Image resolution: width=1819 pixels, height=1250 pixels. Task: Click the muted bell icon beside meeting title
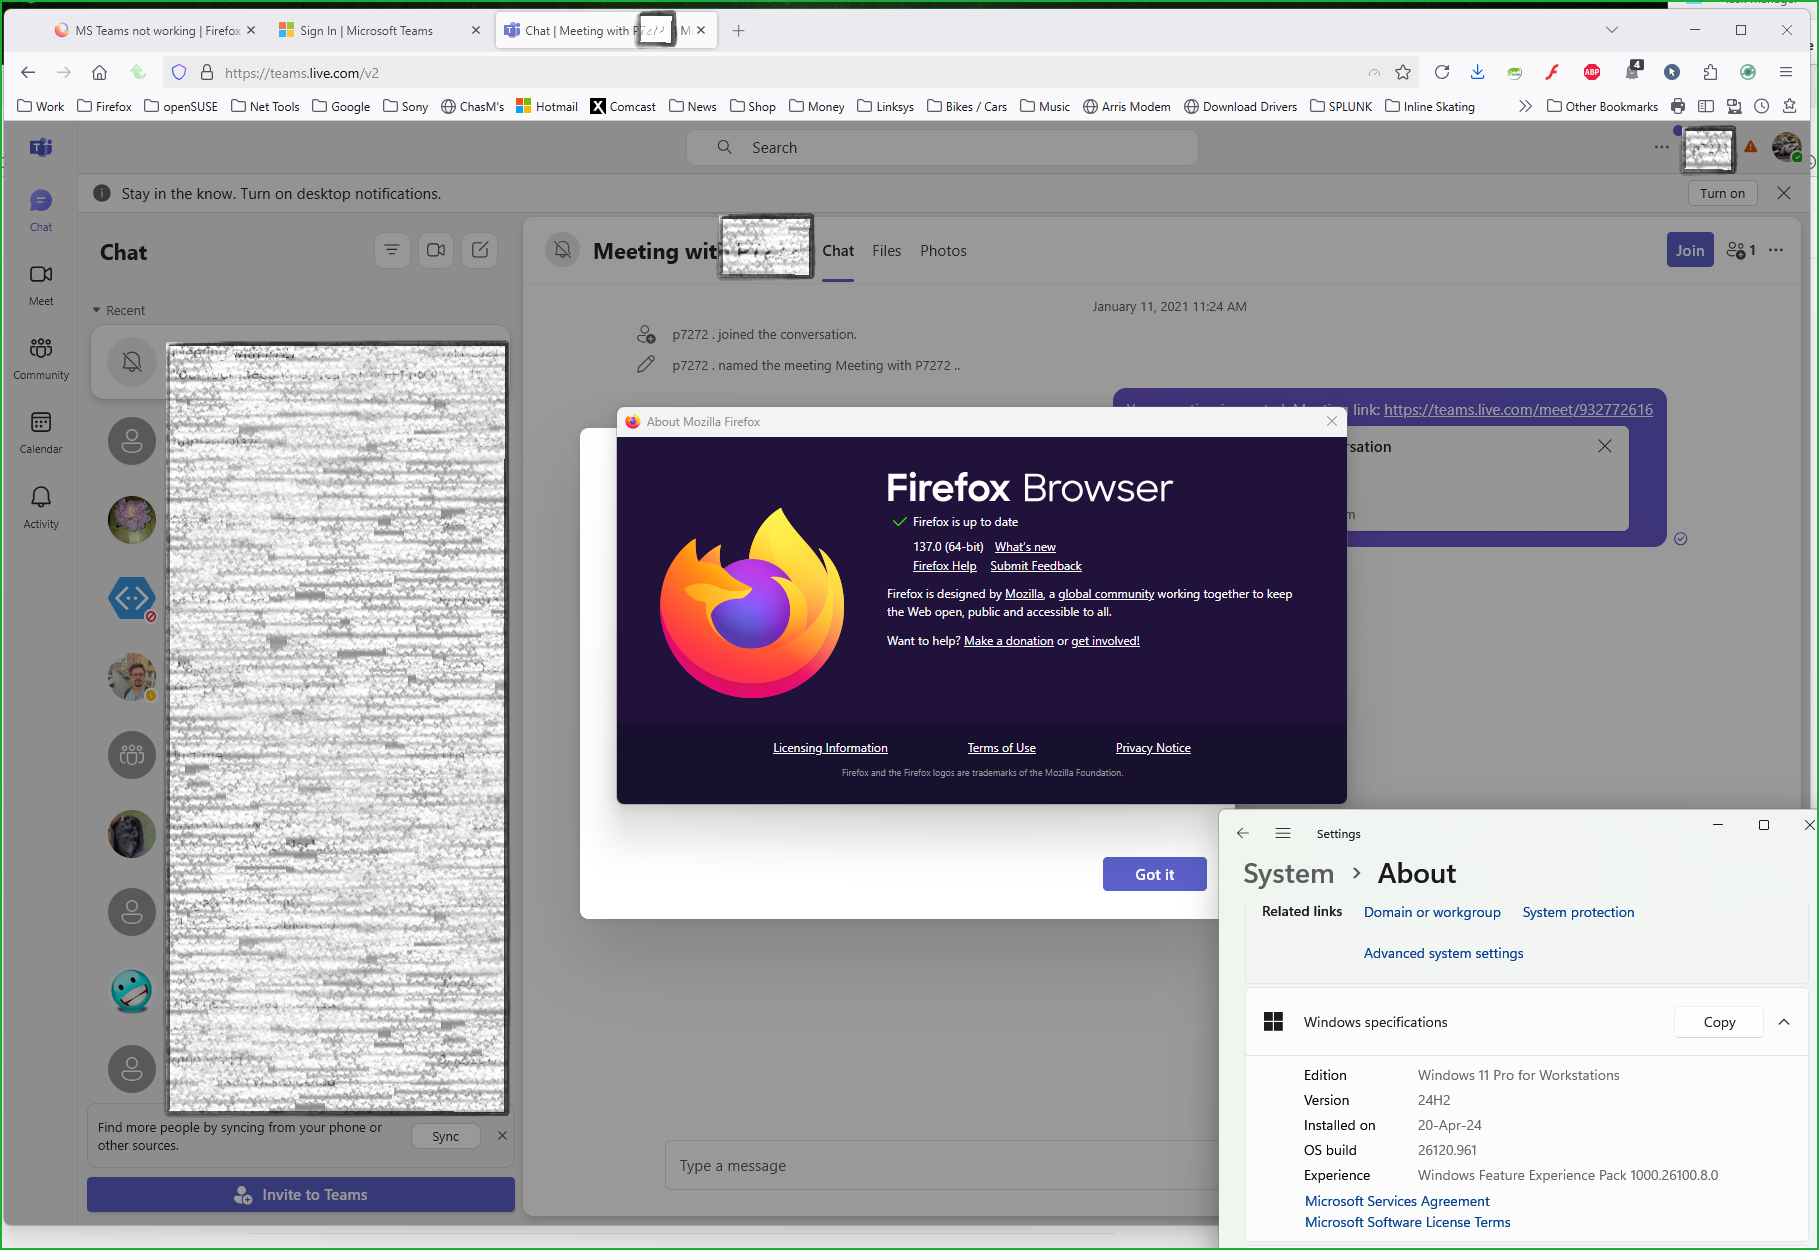pyautogui.click(x=563, y=250)
